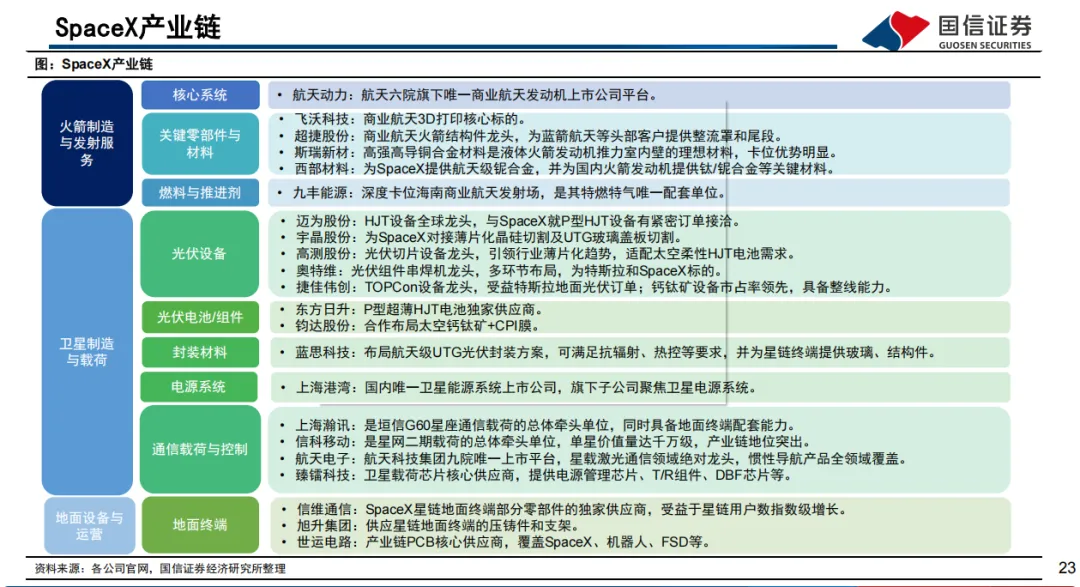Image resolution: width=1080 pixels, height=587 pixels.
Task: Click the 光伏设备 subcategory label
Action: (199, 254)
